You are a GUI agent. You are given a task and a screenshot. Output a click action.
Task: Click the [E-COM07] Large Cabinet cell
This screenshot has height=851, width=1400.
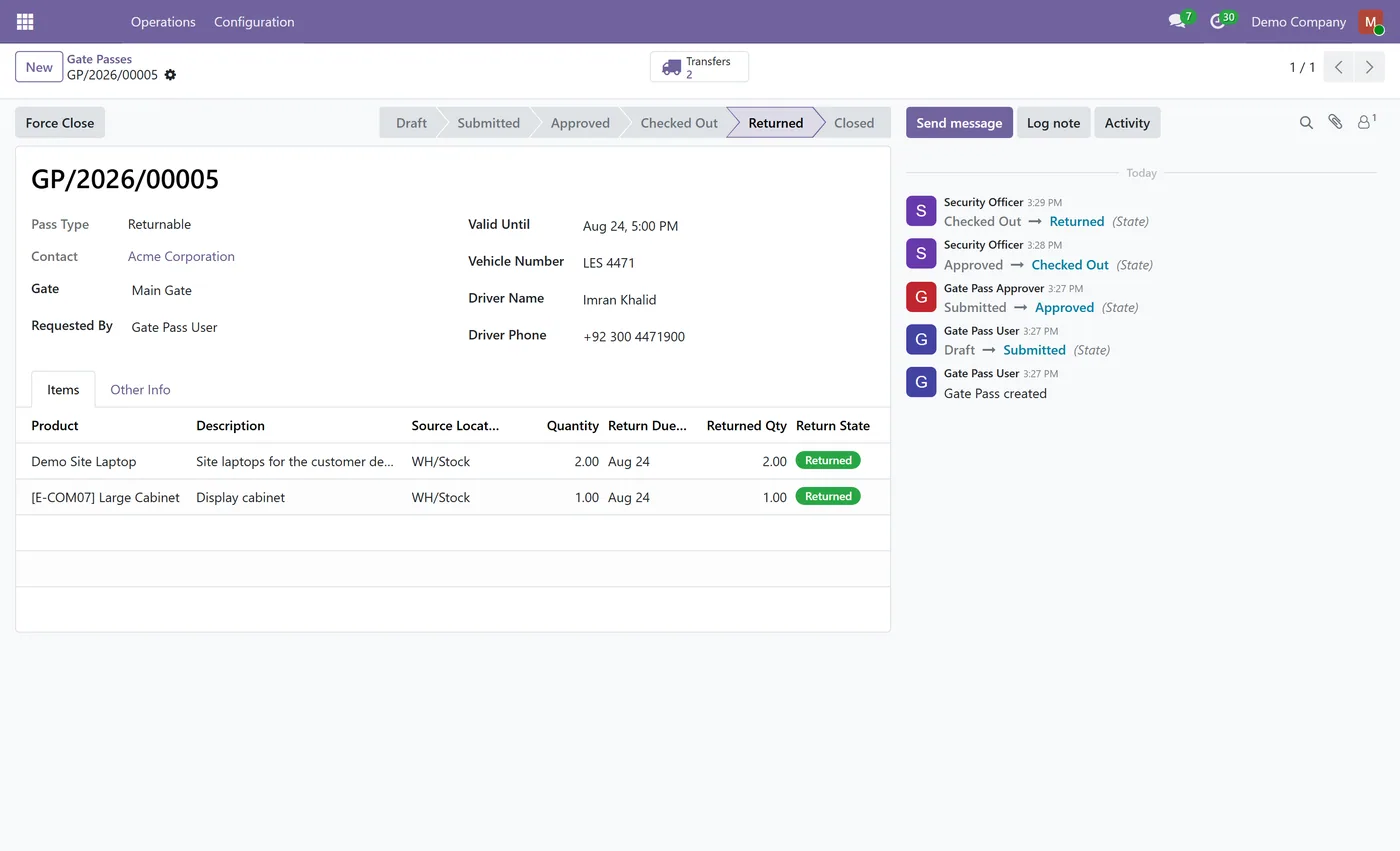point(105,497)
